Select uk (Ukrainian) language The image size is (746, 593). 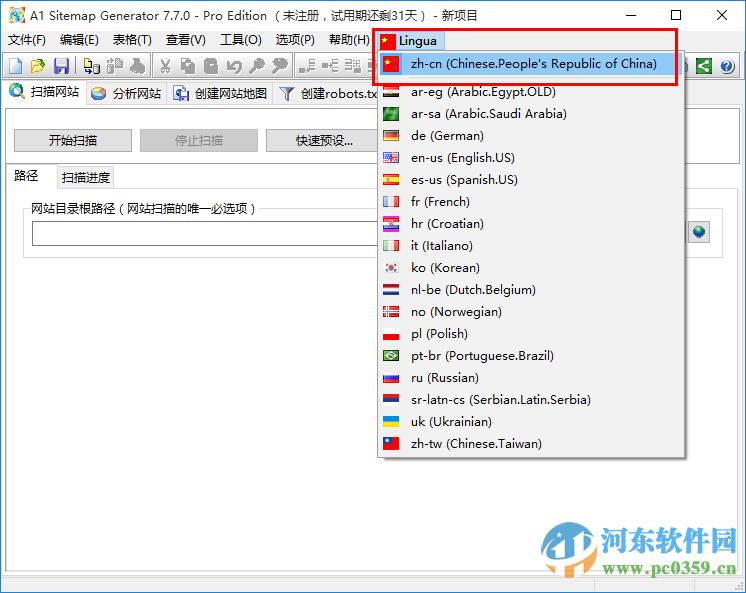click(x=531, y=422)
